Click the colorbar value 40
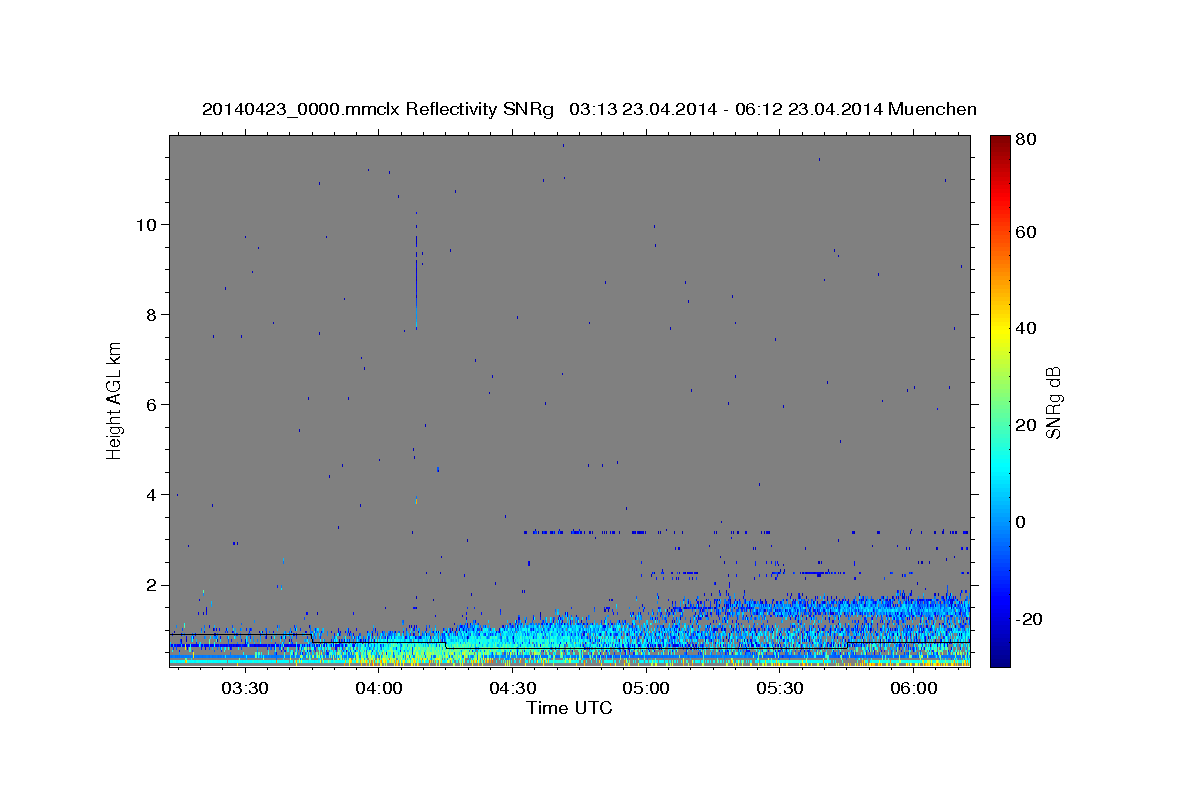The width and height of the screenshot is (1200, 800). (x=1028, y=328)
